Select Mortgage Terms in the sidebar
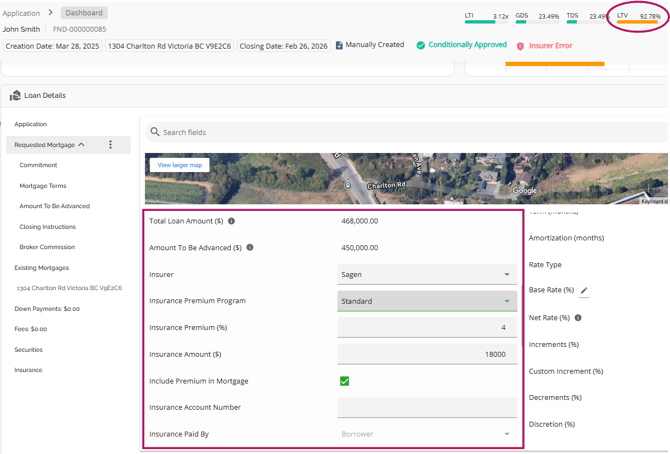The image size is (670, 454). pyautogui.click(x=43, y=186)
